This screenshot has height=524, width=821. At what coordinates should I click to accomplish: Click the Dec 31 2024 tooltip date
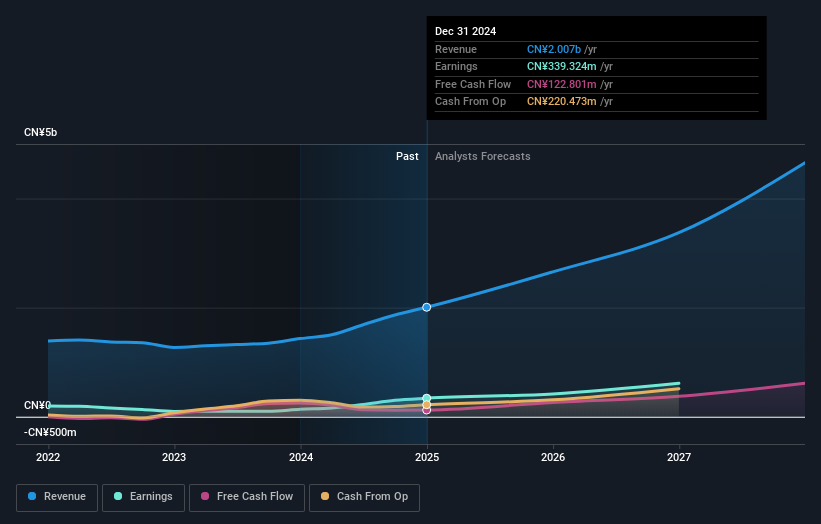(x=465, y=31)
